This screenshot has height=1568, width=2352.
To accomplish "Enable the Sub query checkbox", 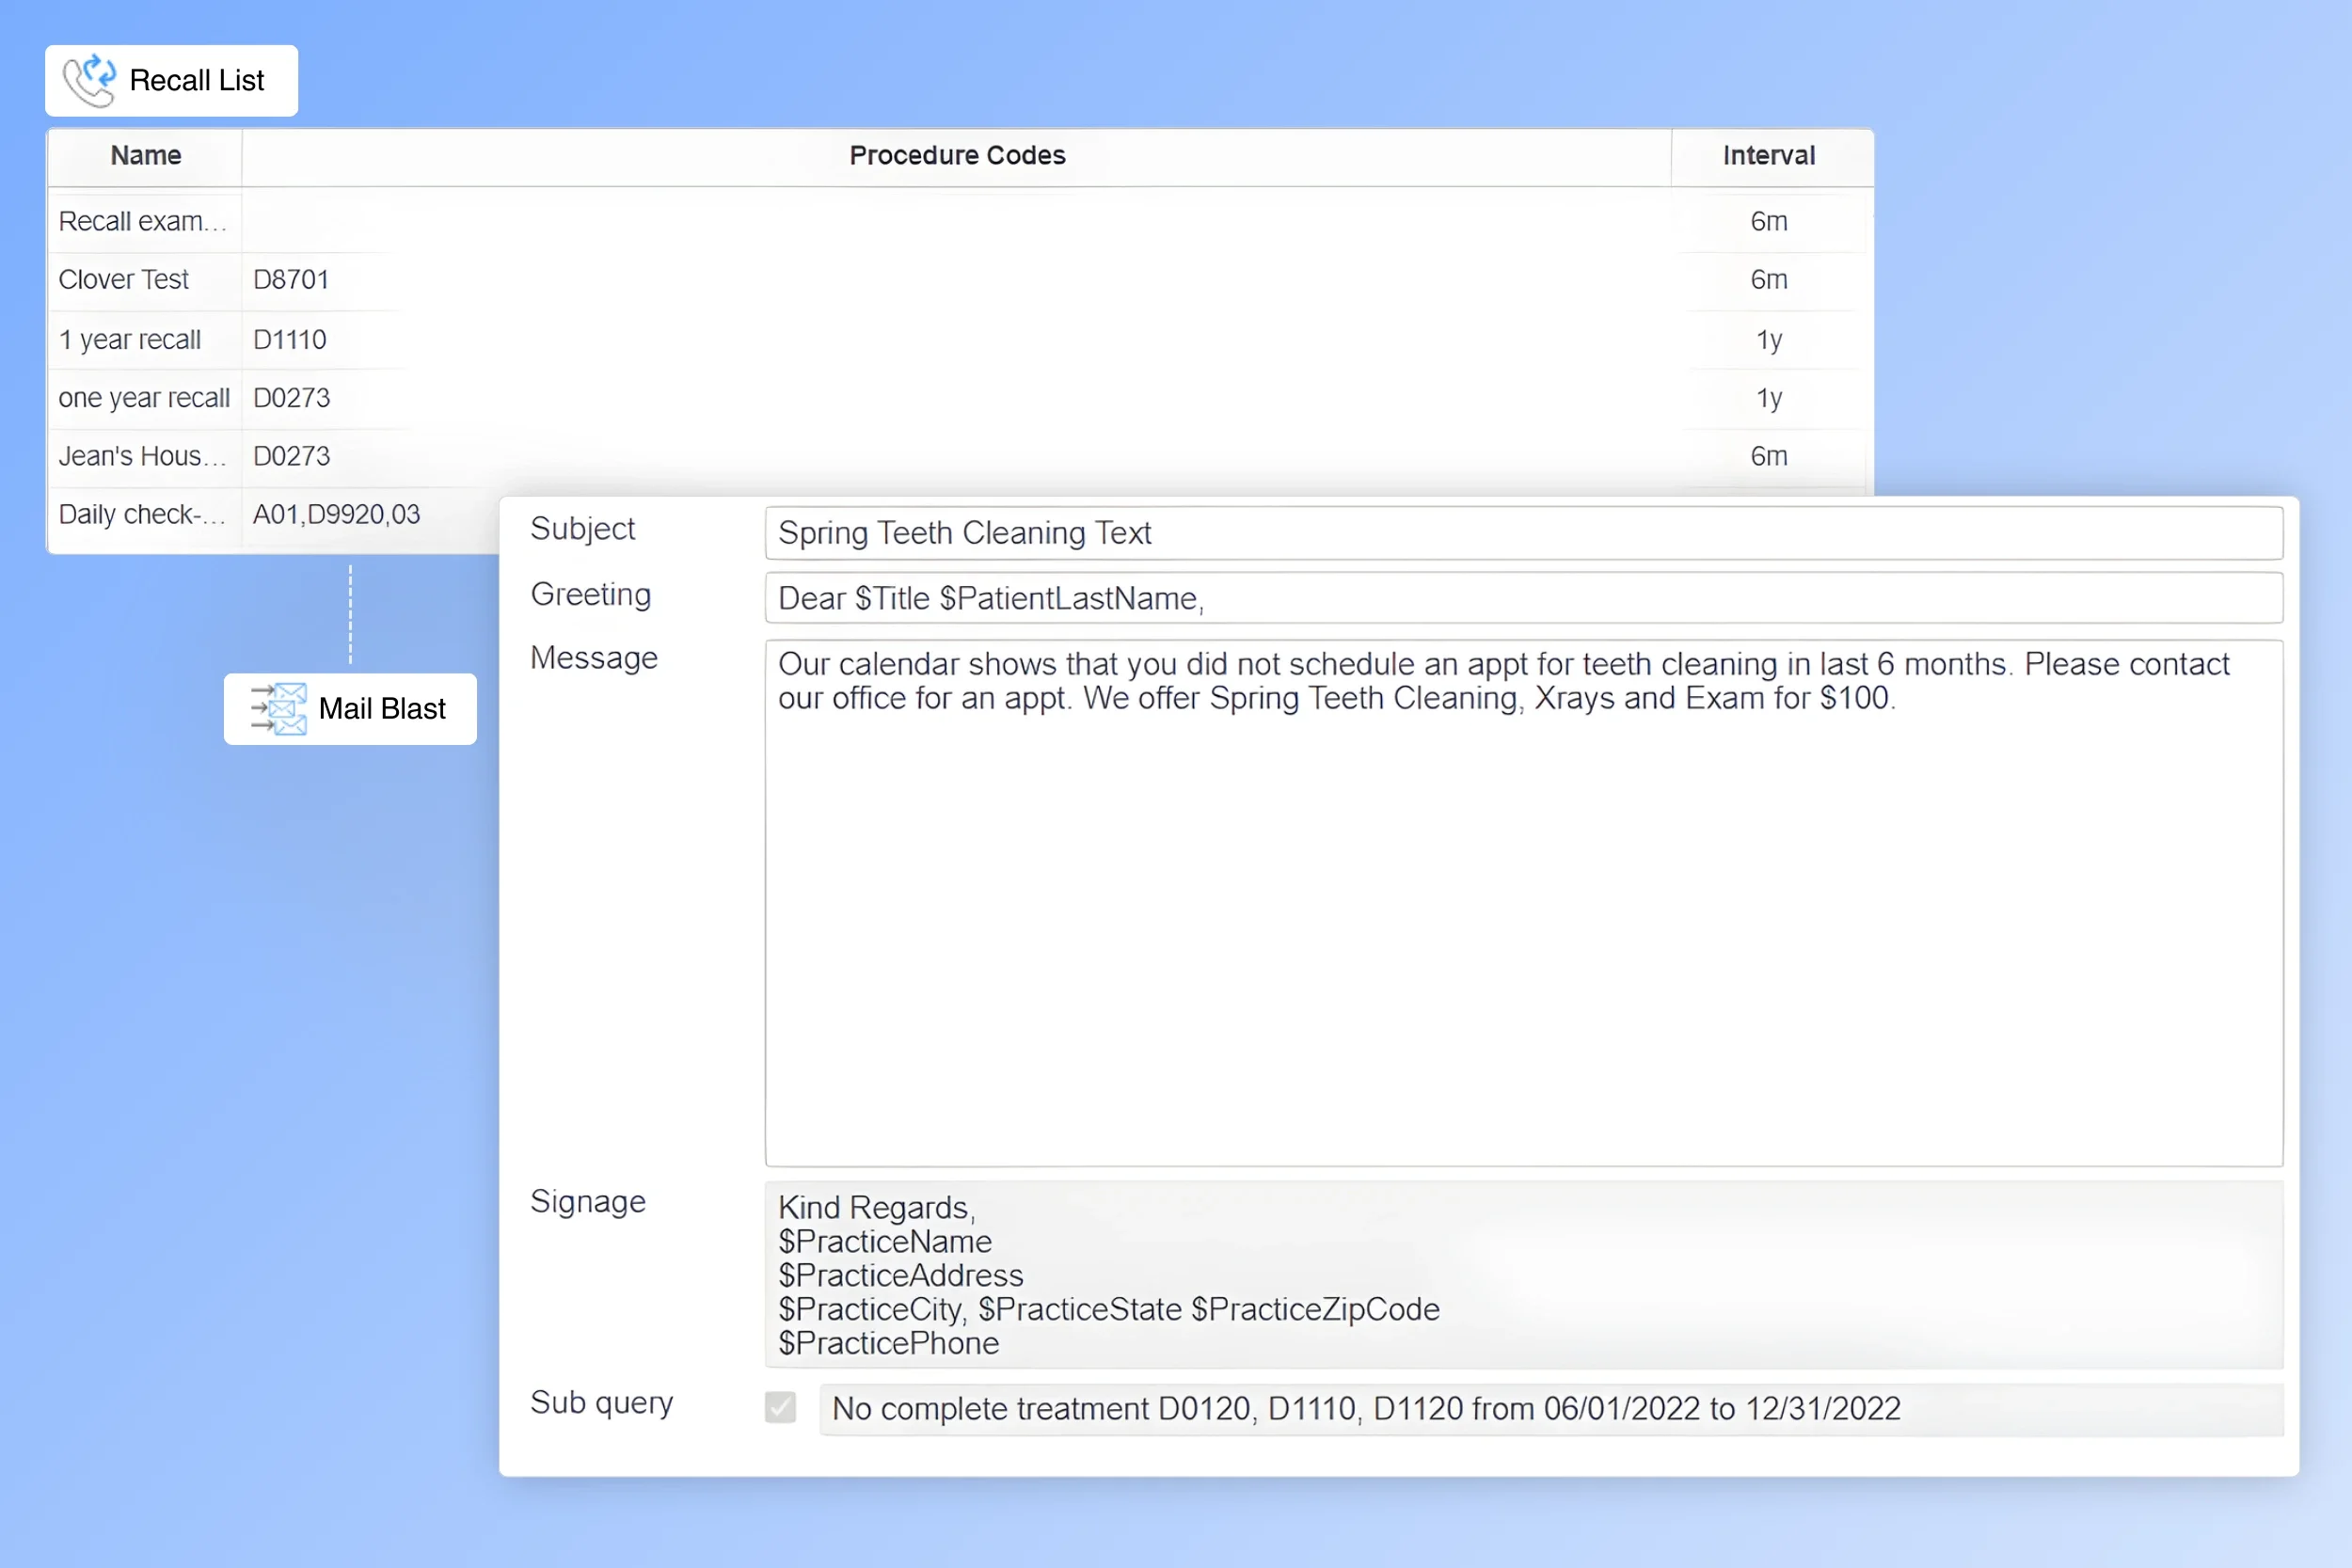I will (779, 1407).
